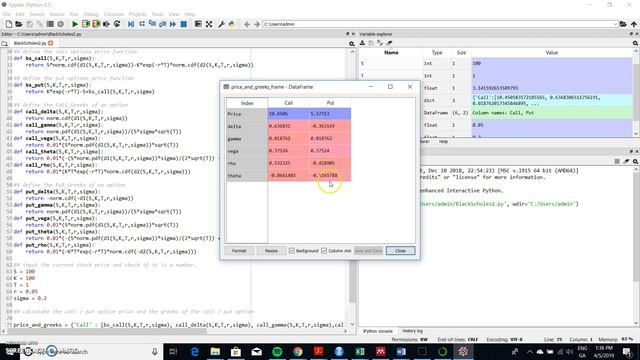The image size is (640, 360).
Task: Click the Call column header
Action: 289,103
